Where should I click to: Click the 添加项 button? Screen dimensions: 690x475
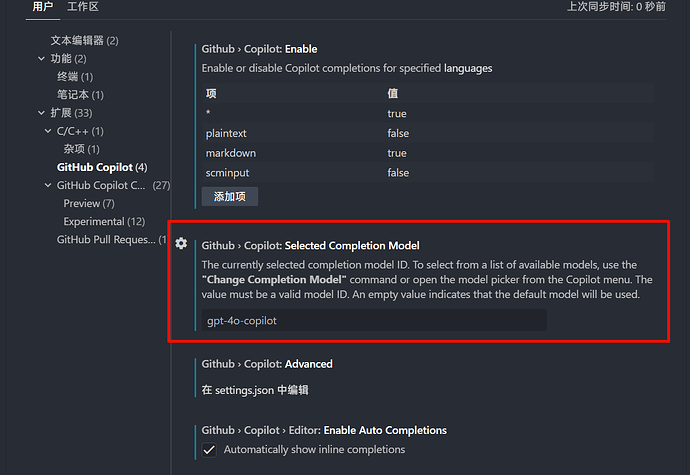coord(230,196)
